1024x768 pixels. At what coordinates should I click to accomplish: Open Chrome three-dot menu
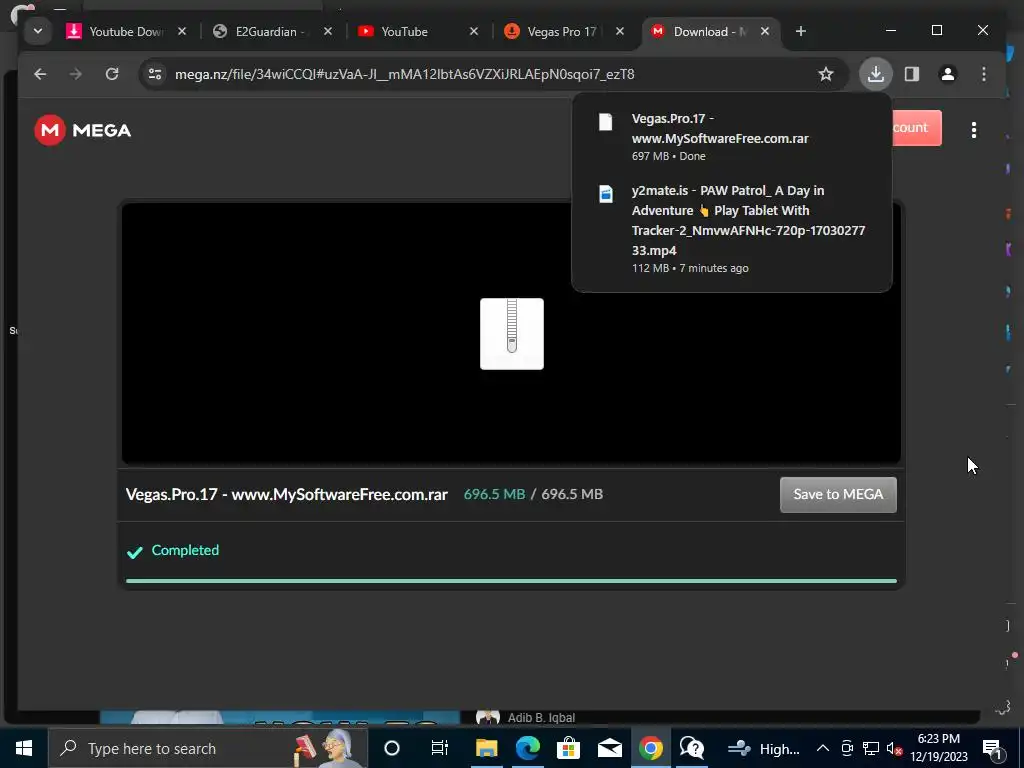point(984,74)
